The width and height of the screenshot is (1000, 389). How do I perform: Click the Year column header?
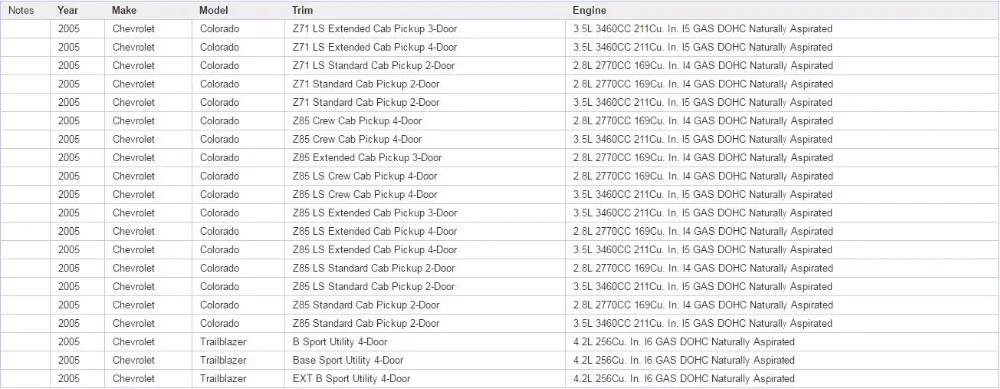click(68, 10)
